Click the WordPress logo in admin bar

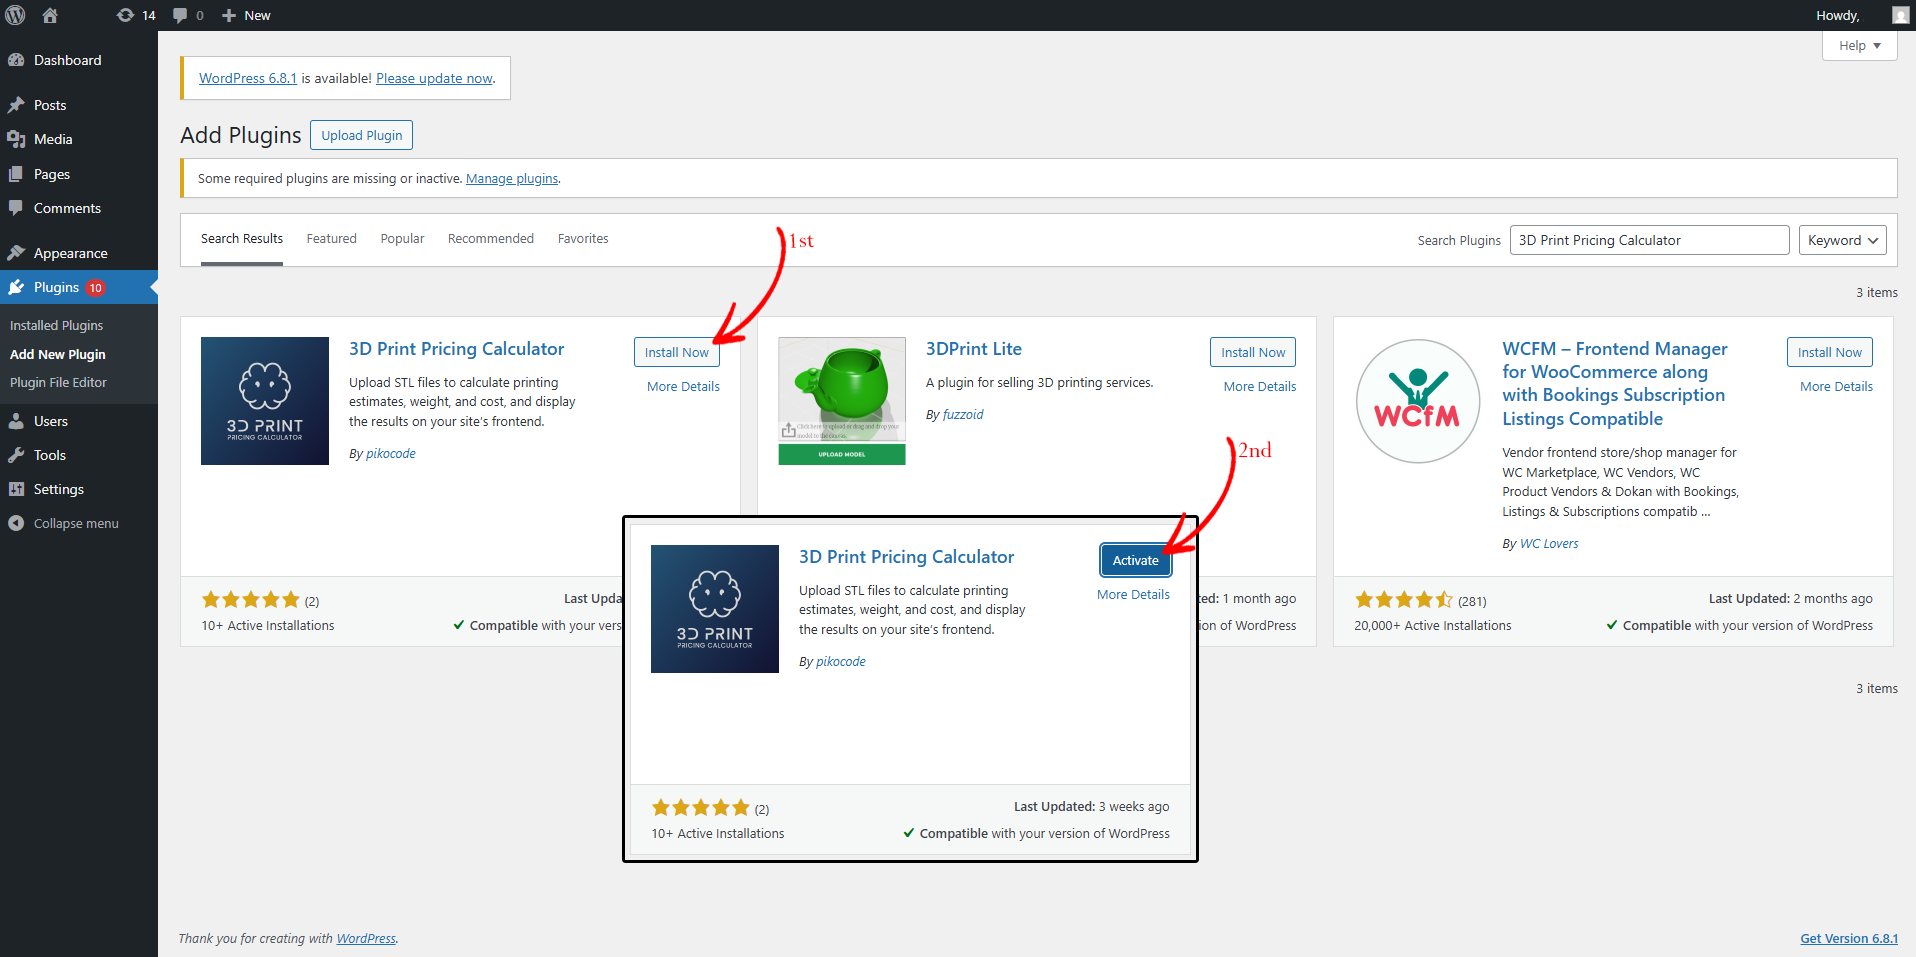pos(15,15)
